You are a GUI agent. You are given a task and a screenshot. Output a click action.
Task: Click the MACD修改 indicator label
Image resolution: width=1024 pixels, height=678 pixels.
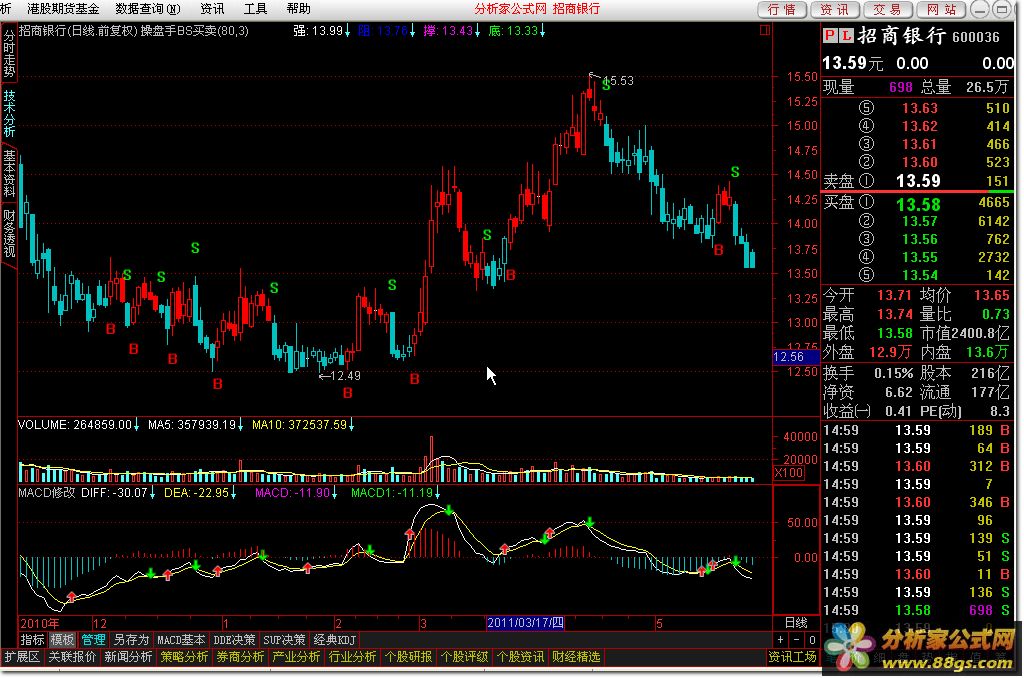coord(46,493)
